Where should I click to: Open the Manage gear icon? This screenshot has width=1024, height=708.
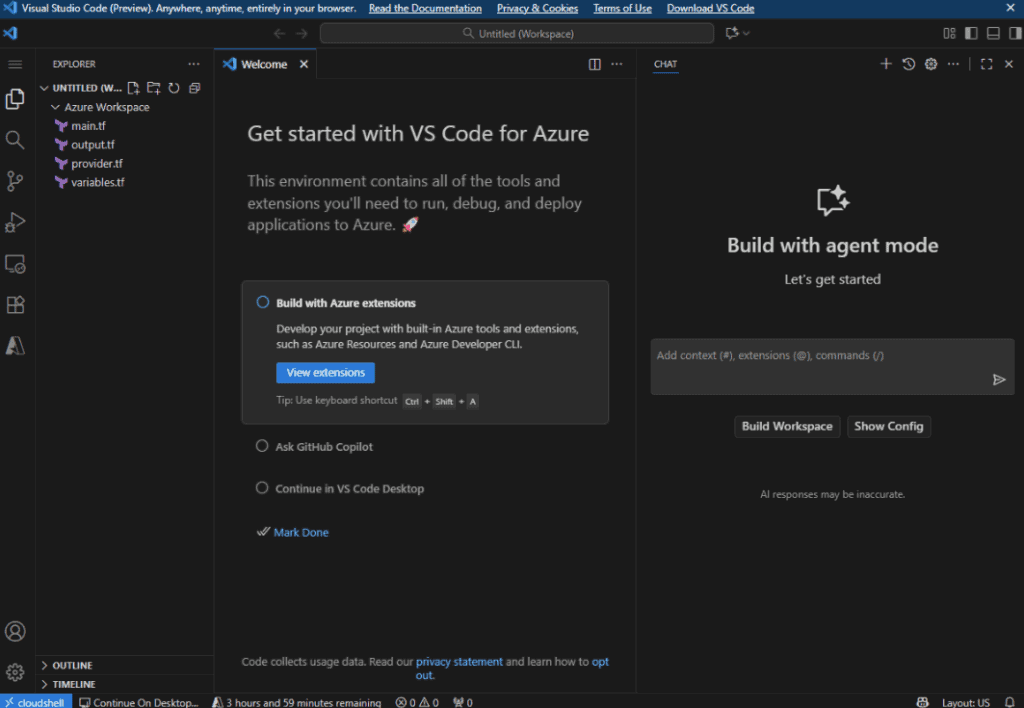click(x=15, y=672)
